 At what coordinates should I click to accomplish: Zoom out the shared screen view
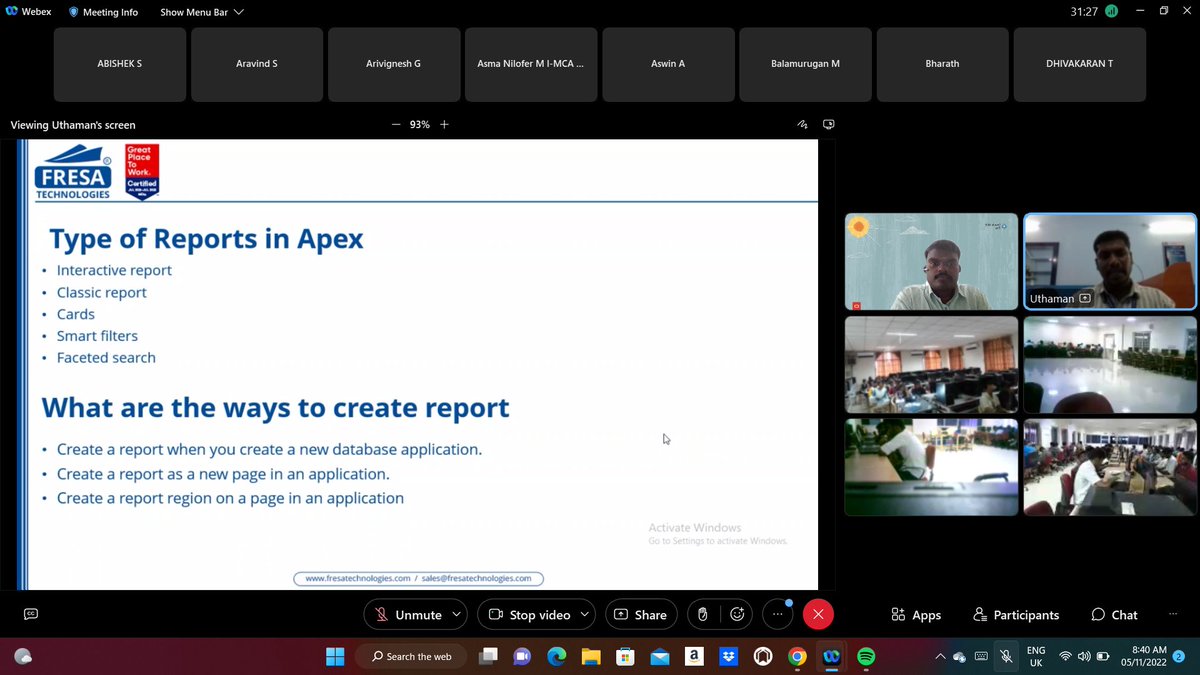396,125
